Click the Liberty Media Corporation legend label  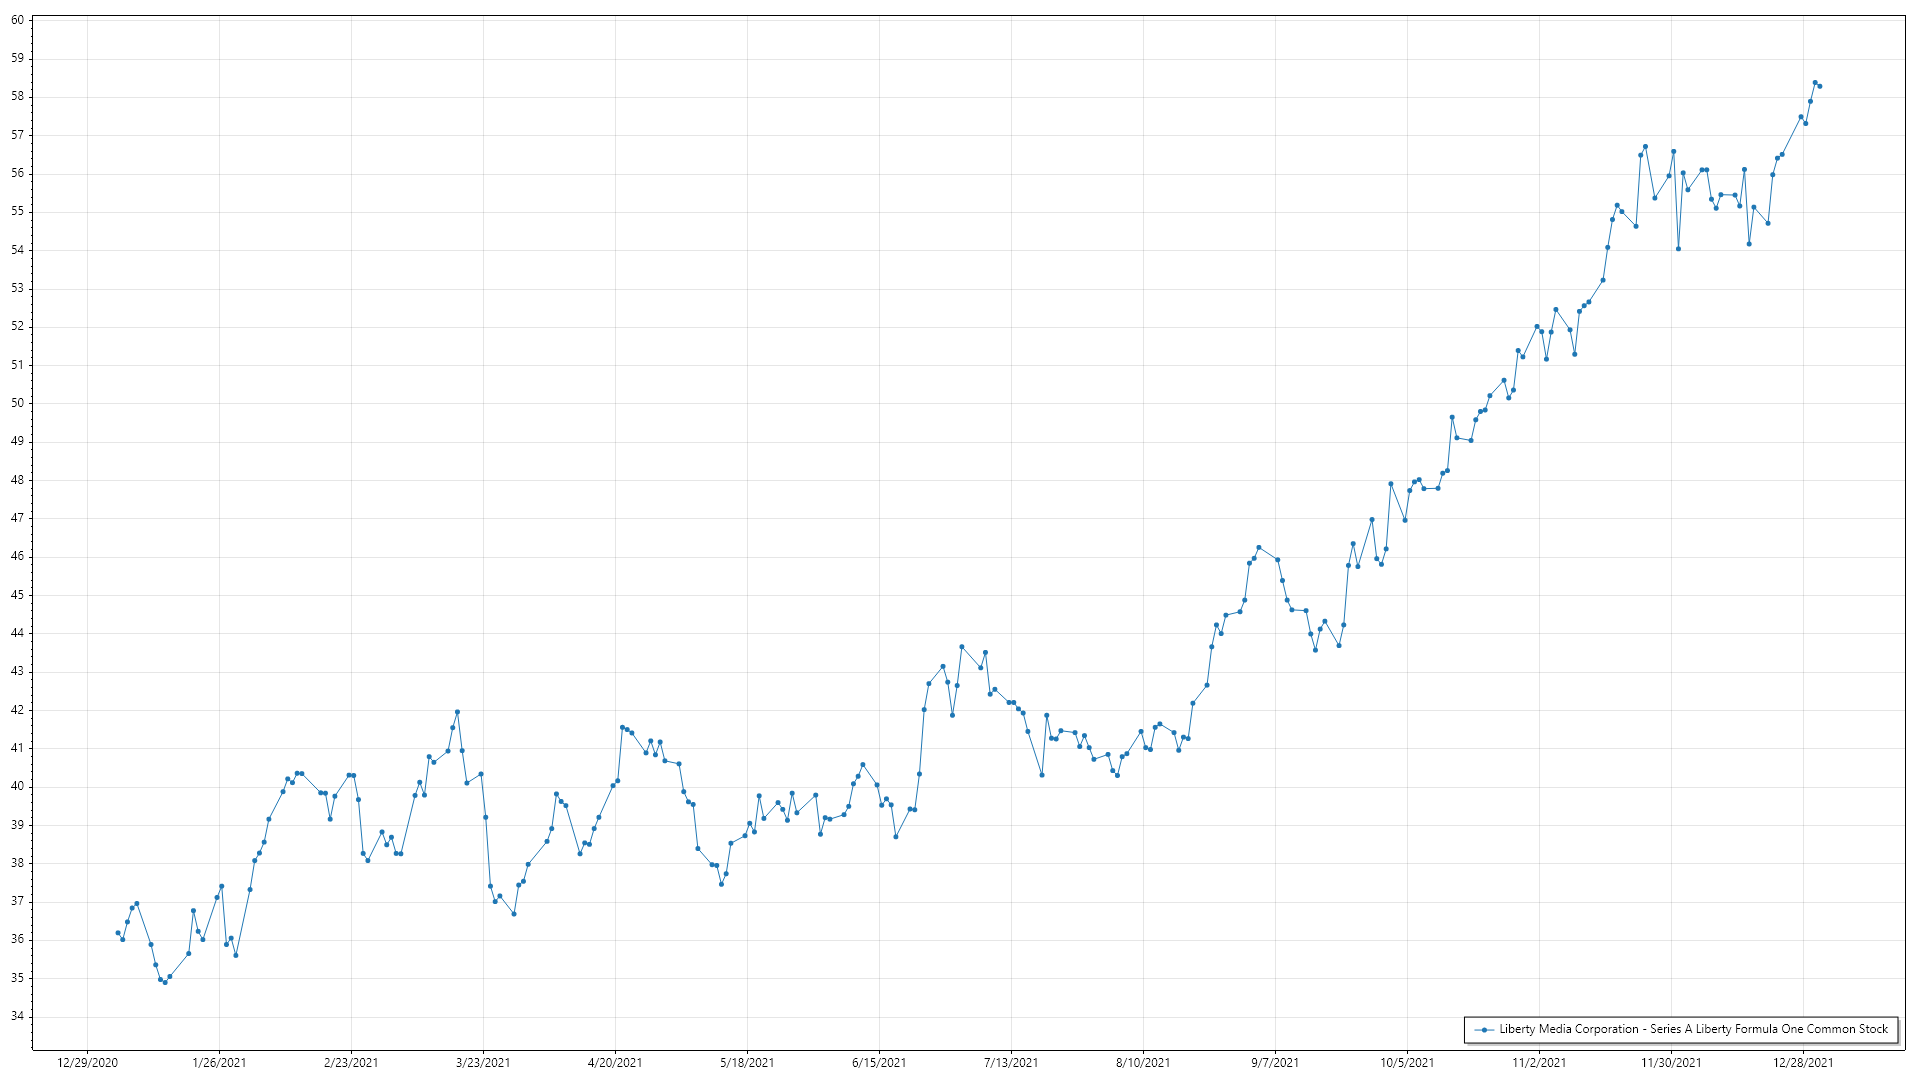(x=1693, y=1029)
